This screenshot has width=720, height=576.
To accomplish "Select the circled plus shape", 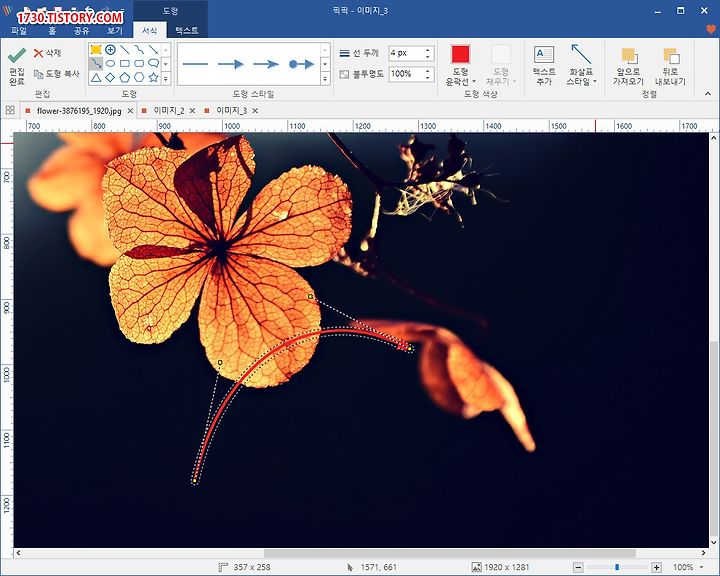I will [110, 50].
